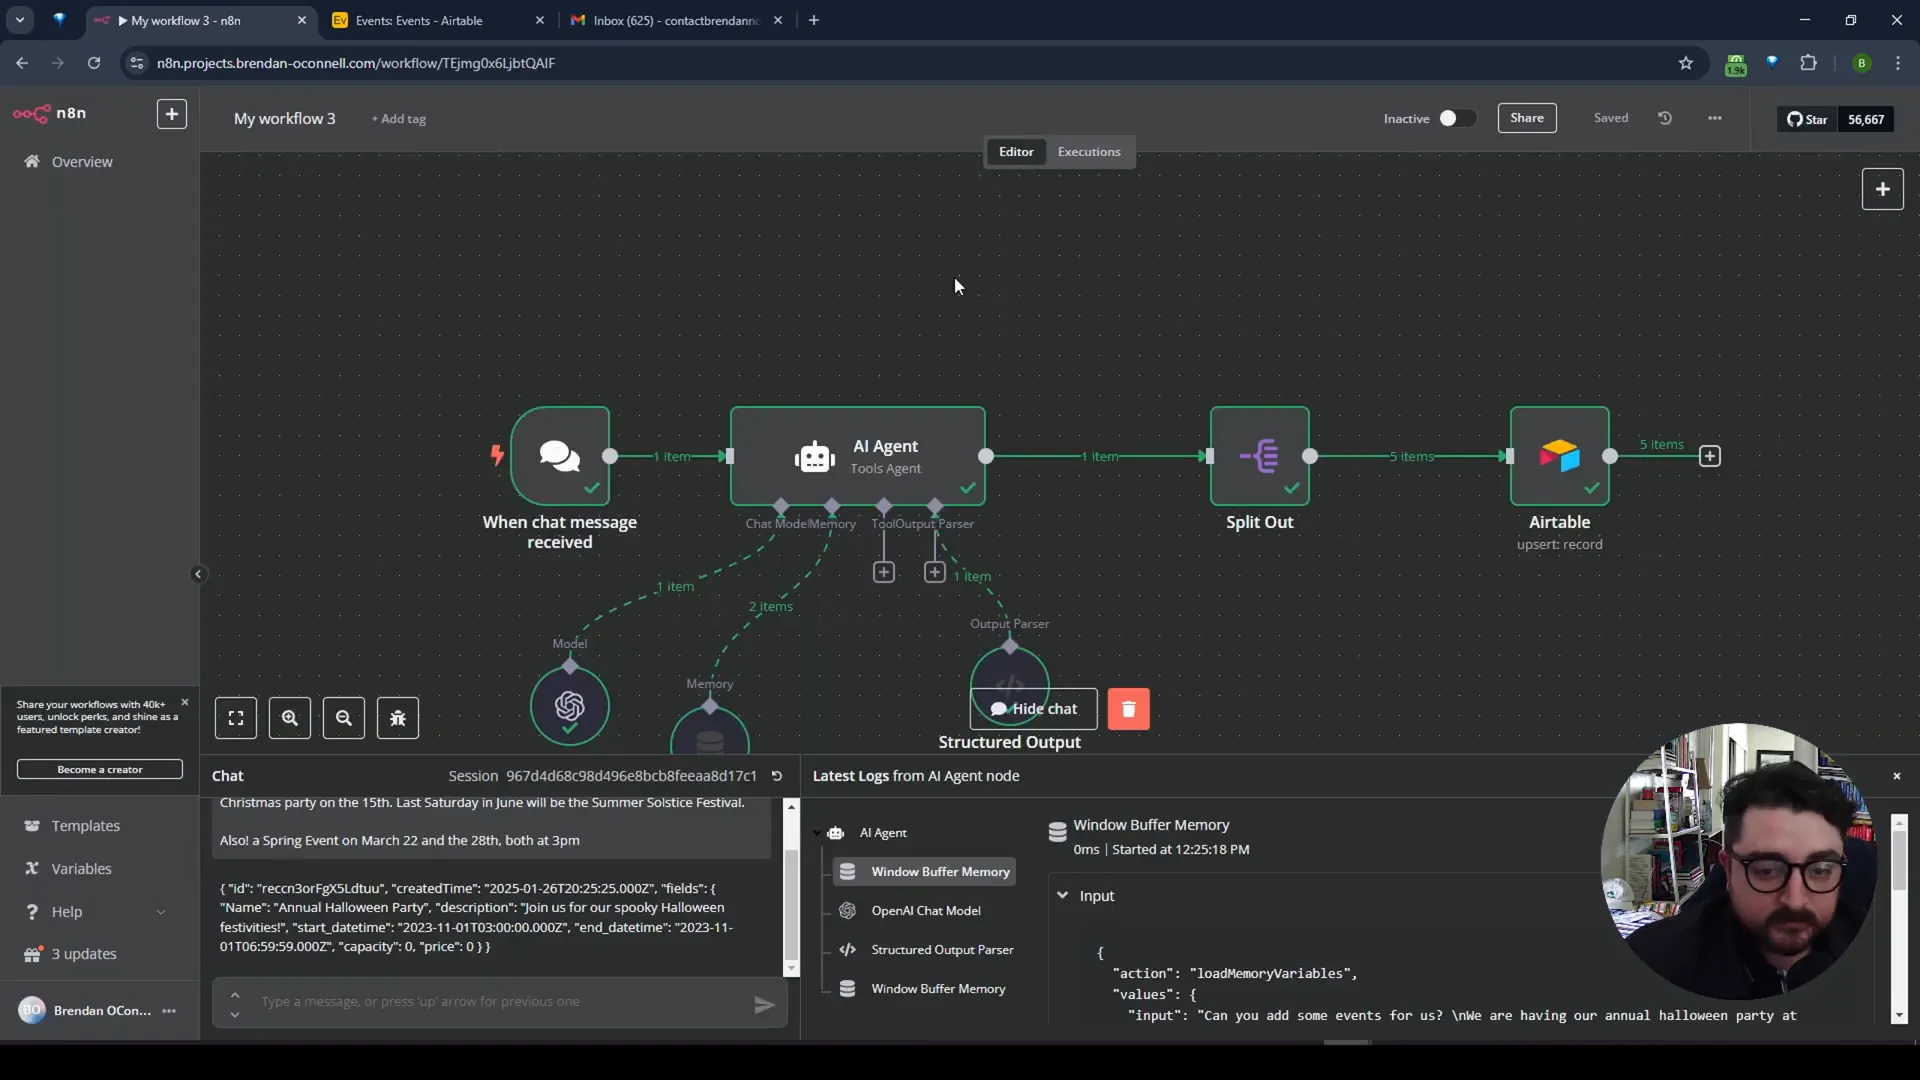
Task: Zoom out on the canvas
Action: tap(344, 718)
